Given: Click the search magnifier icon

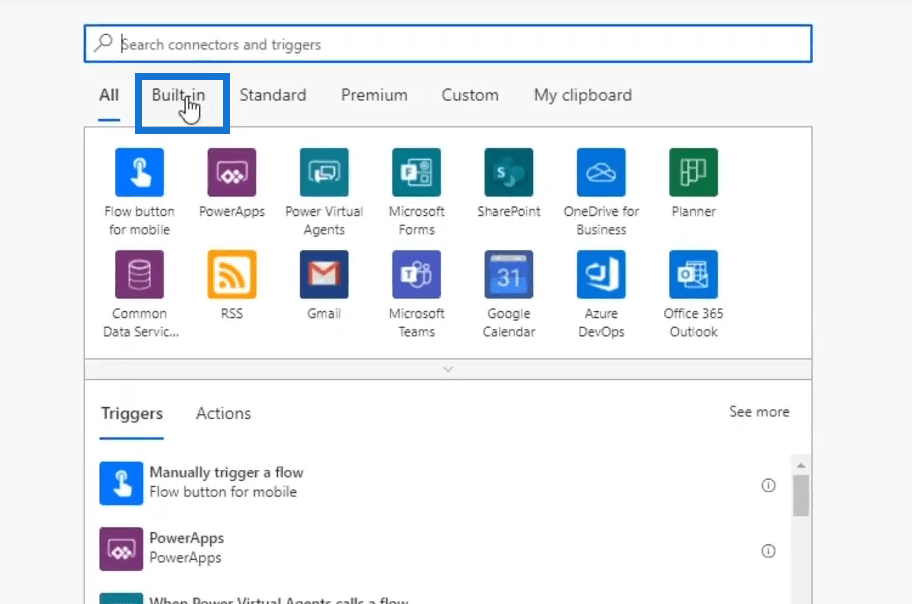Looking at the screenshot, I should coord(104,43).
